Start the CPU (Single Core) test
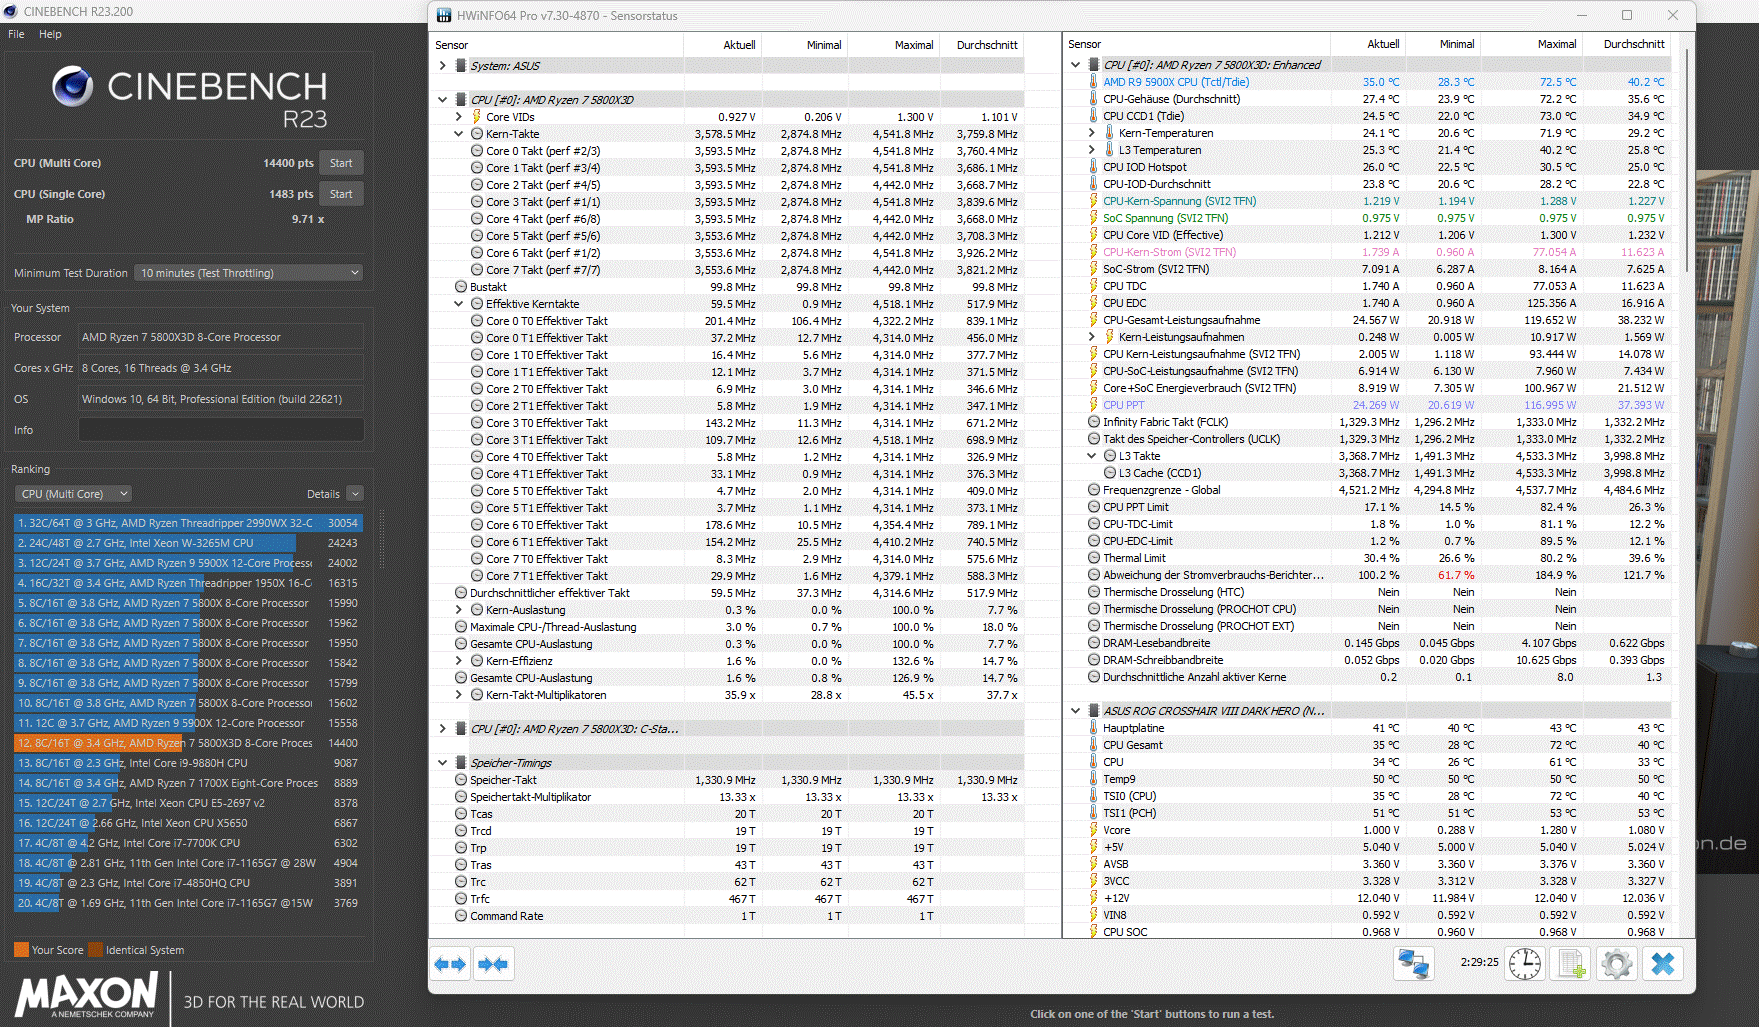The width and height of the screenshot is (1759, 1027). pyautogui.click(x=341, y=194)
